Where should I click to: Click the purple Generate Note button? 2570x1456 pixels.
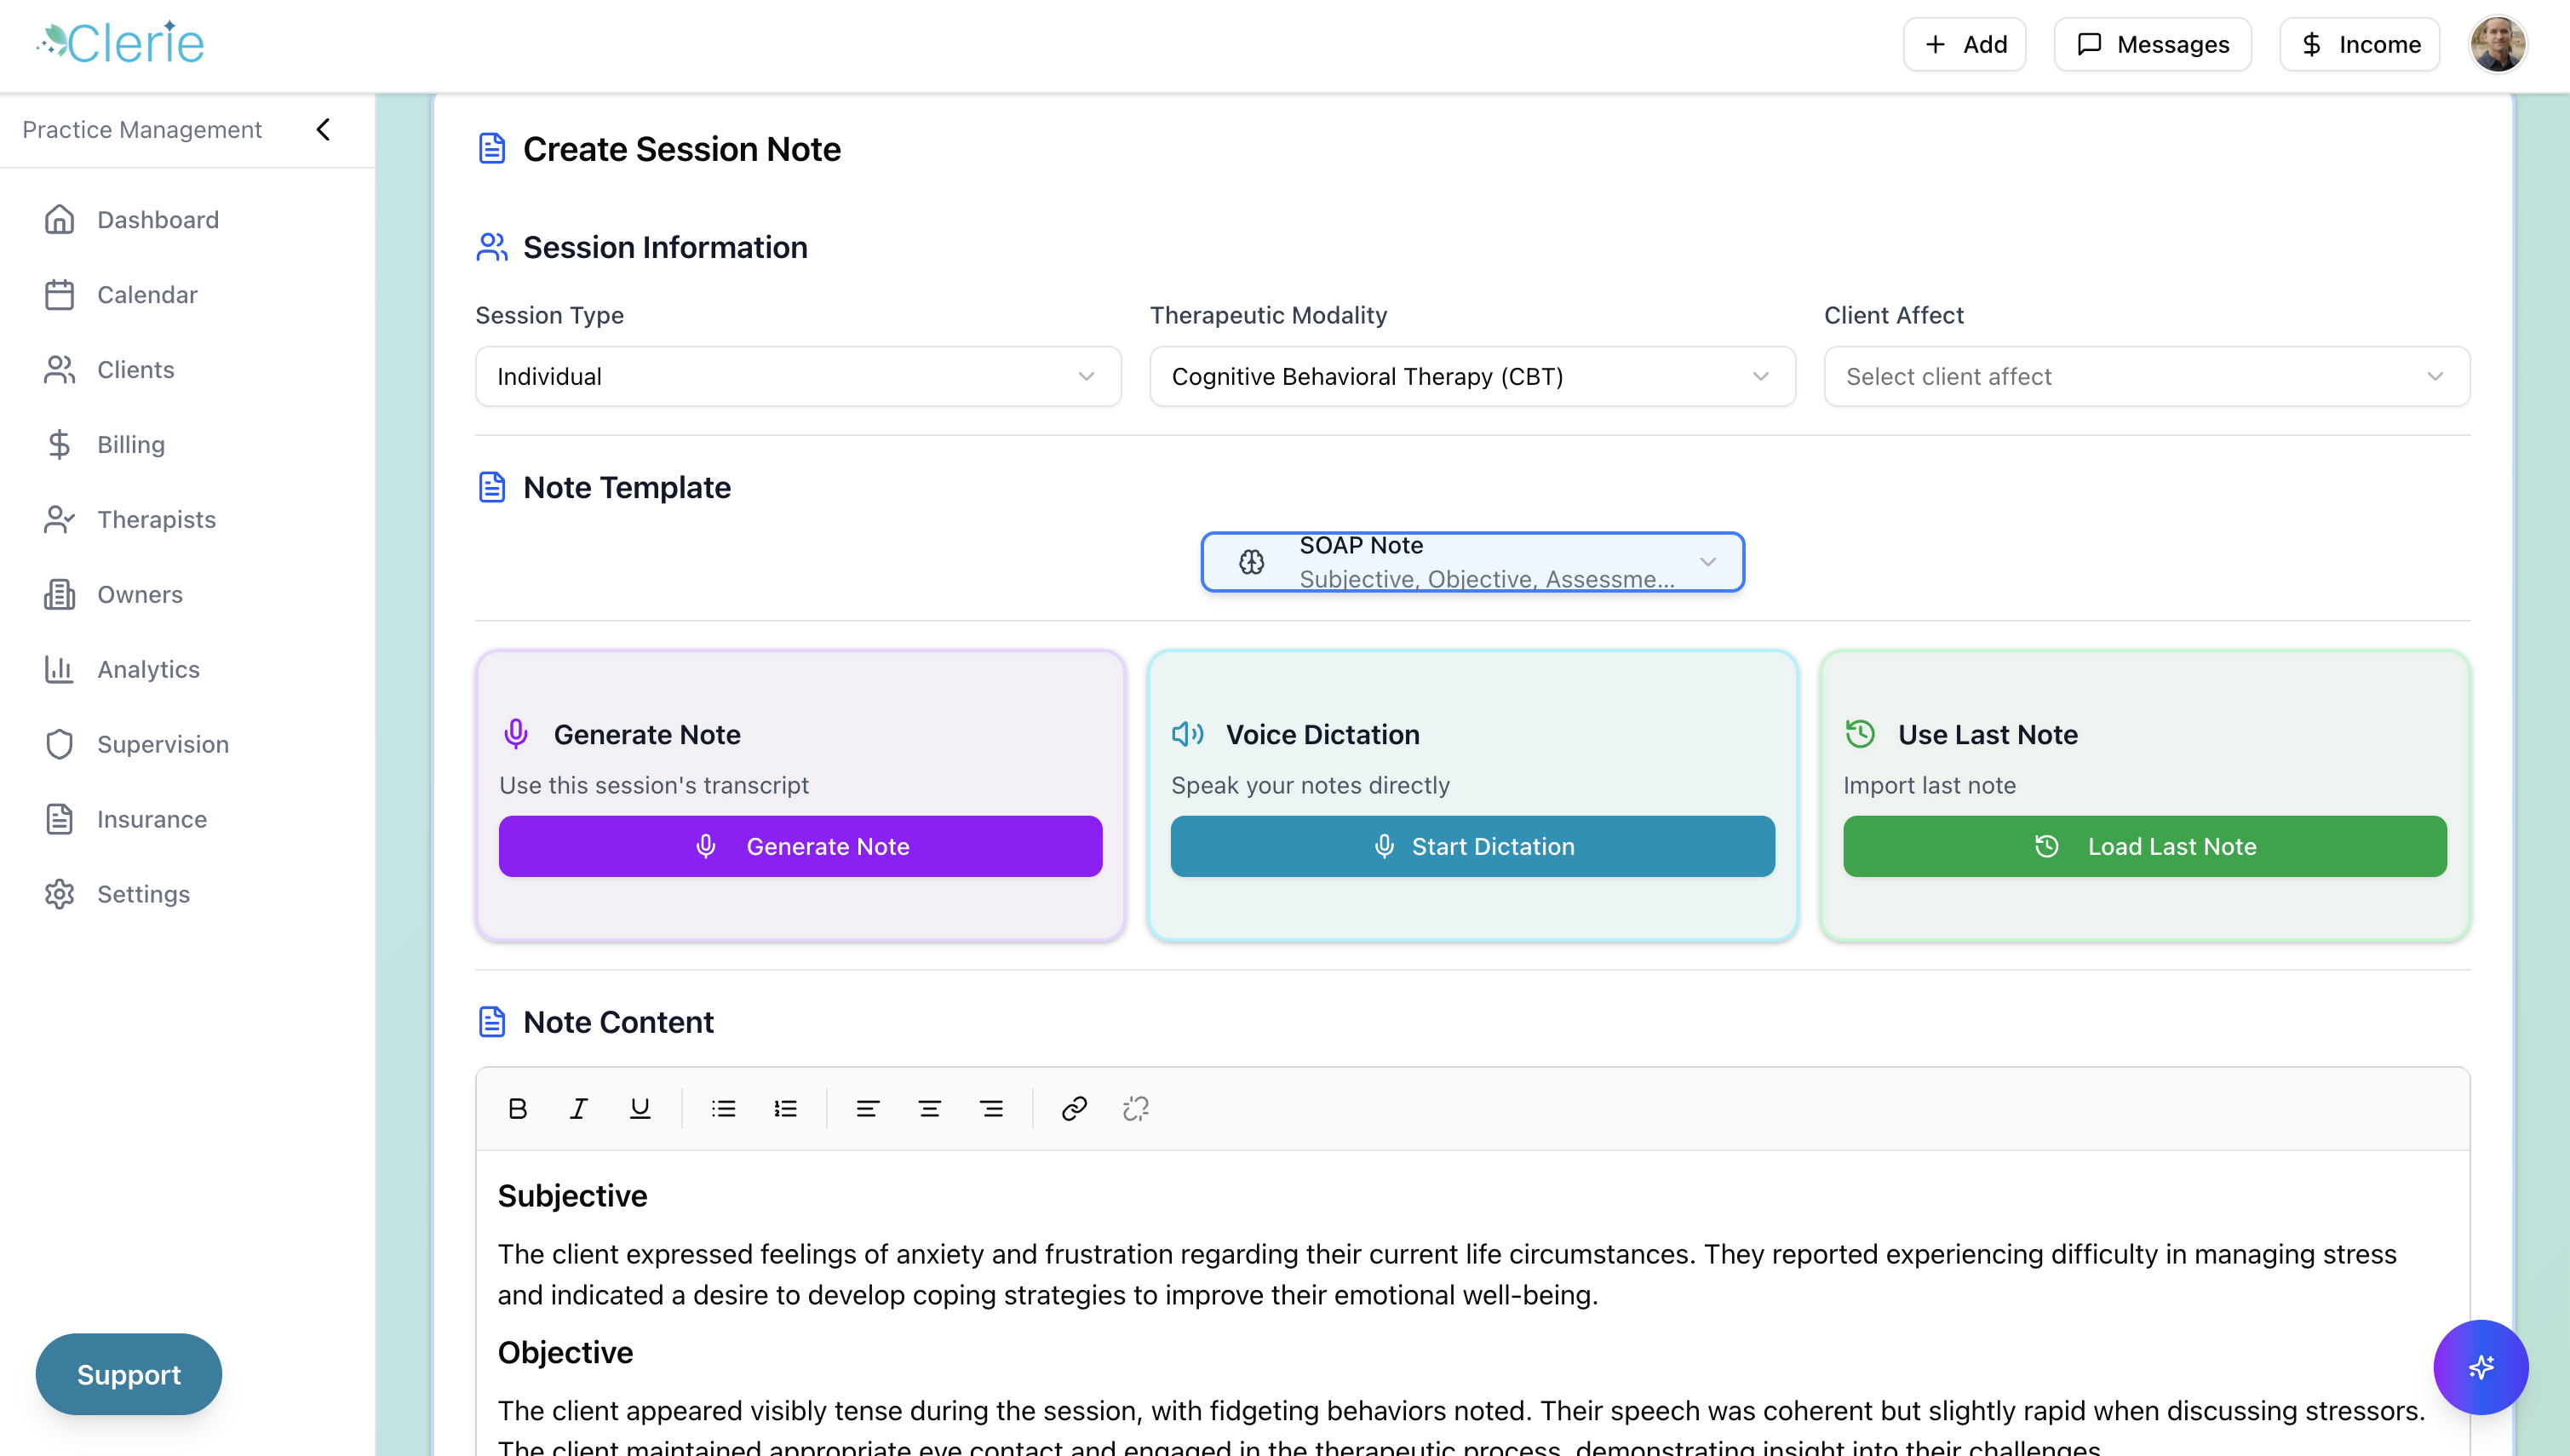pos(800,846)
